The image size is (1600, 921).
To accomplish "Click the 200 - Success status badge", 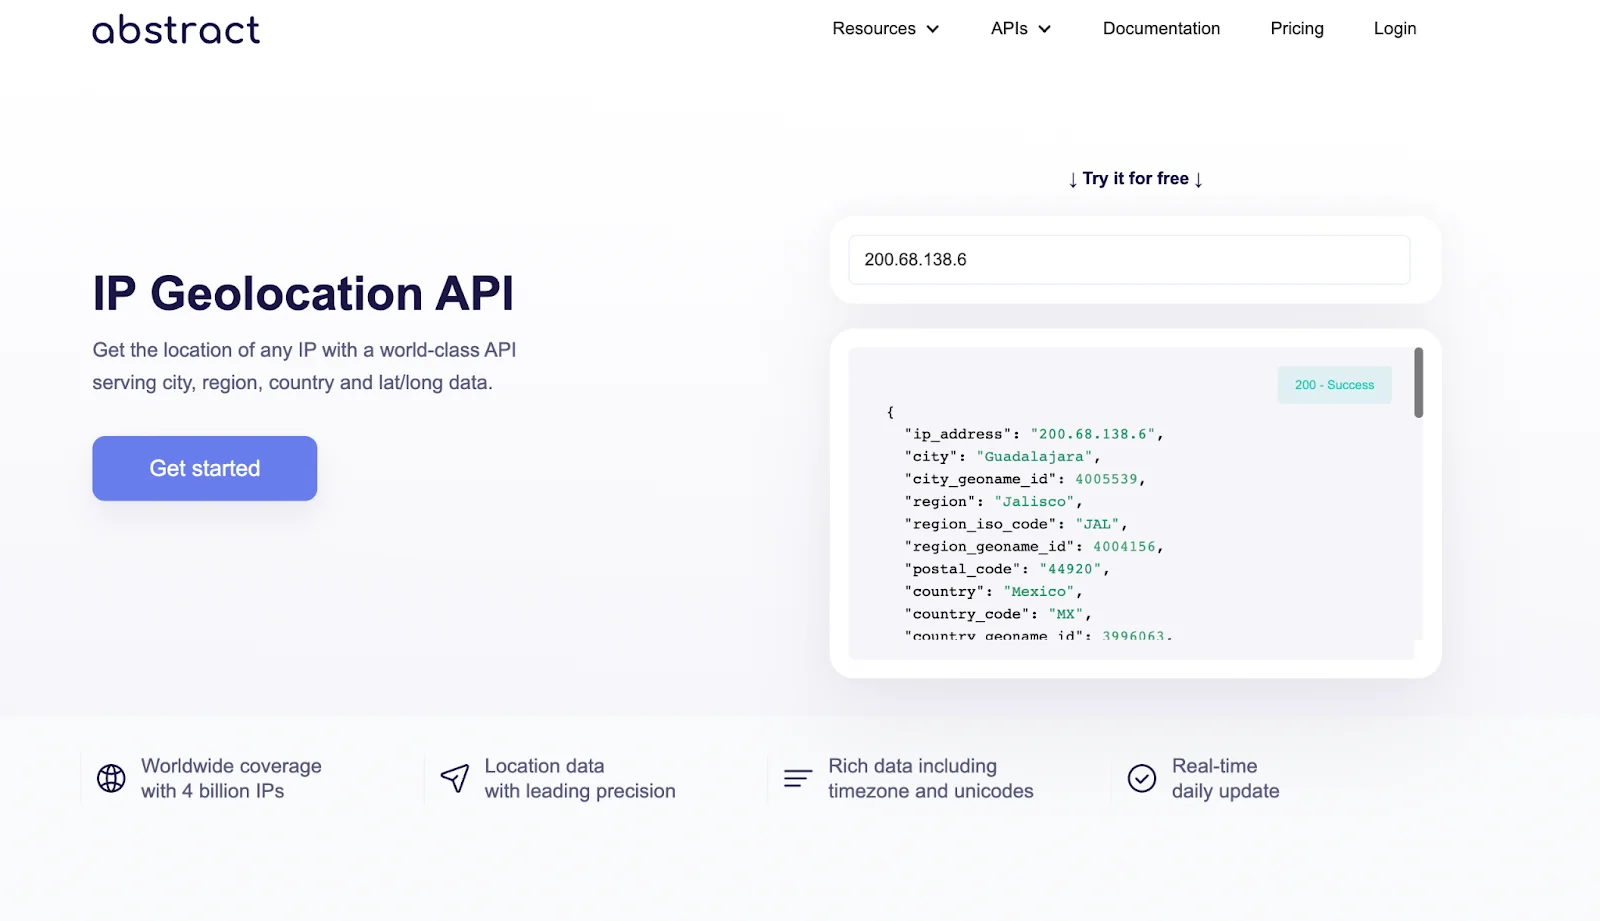I will click(1335, 385).
